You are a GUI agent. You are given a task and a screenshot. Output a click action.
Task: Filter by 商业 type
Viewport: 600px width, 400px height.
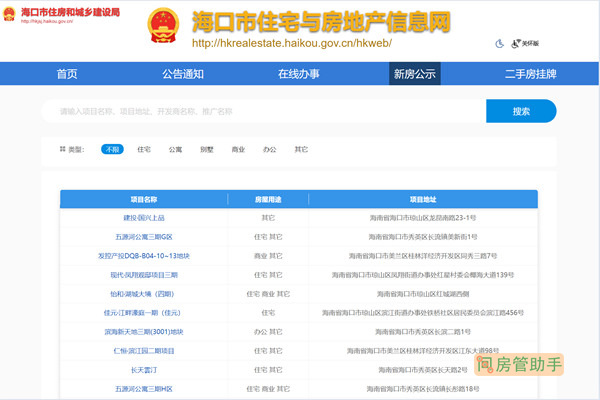click(x=238, y=149)
